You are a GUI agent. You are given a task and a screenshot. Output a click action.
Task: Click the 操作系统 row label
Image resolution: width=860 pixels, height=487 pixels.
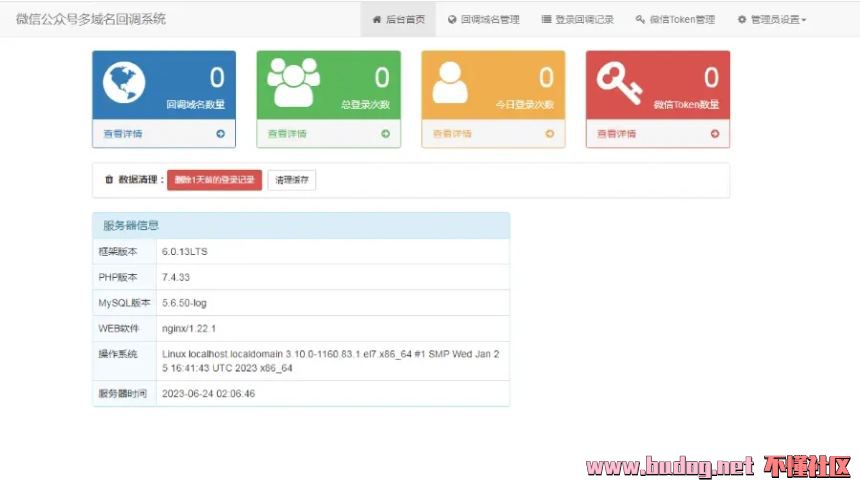click(x=118, y=354)
